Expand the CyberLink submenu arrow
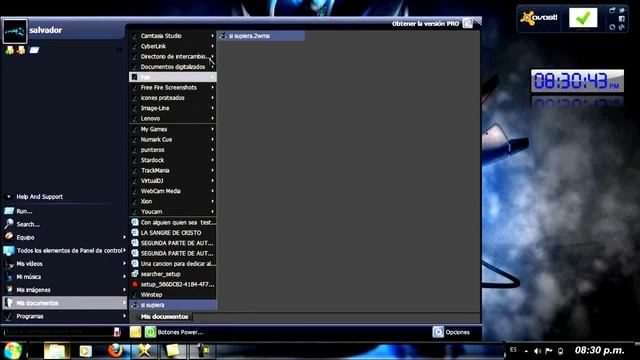Viewport: 640px width, 360px height. click(213, 46)
